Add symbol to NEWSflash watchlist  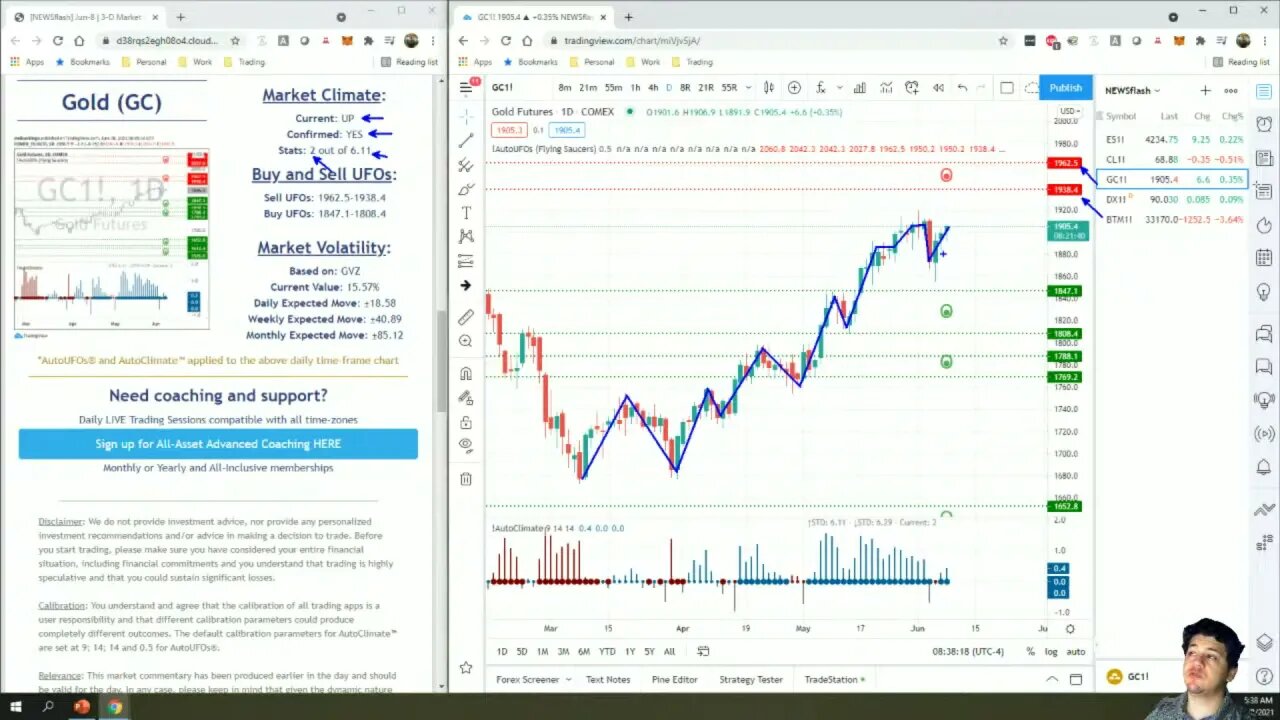pyautogui.click(x=1205, y=91)
